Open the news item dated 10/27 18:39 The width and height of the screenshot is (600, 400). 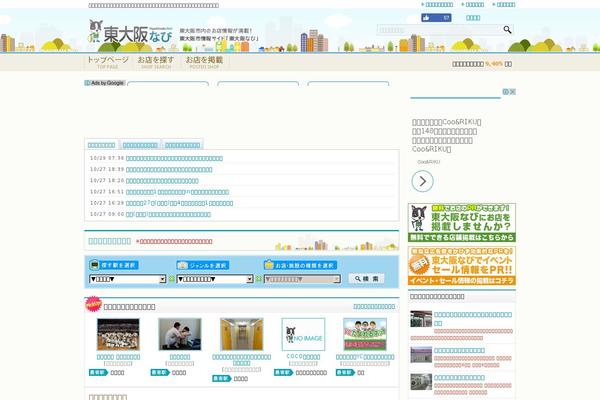pyautogui.click(x=169, y=170)
